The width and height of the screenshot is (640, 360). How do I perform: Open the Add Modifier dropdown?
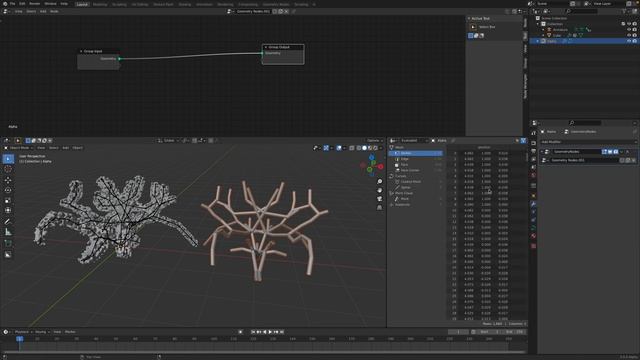(587, 142)
